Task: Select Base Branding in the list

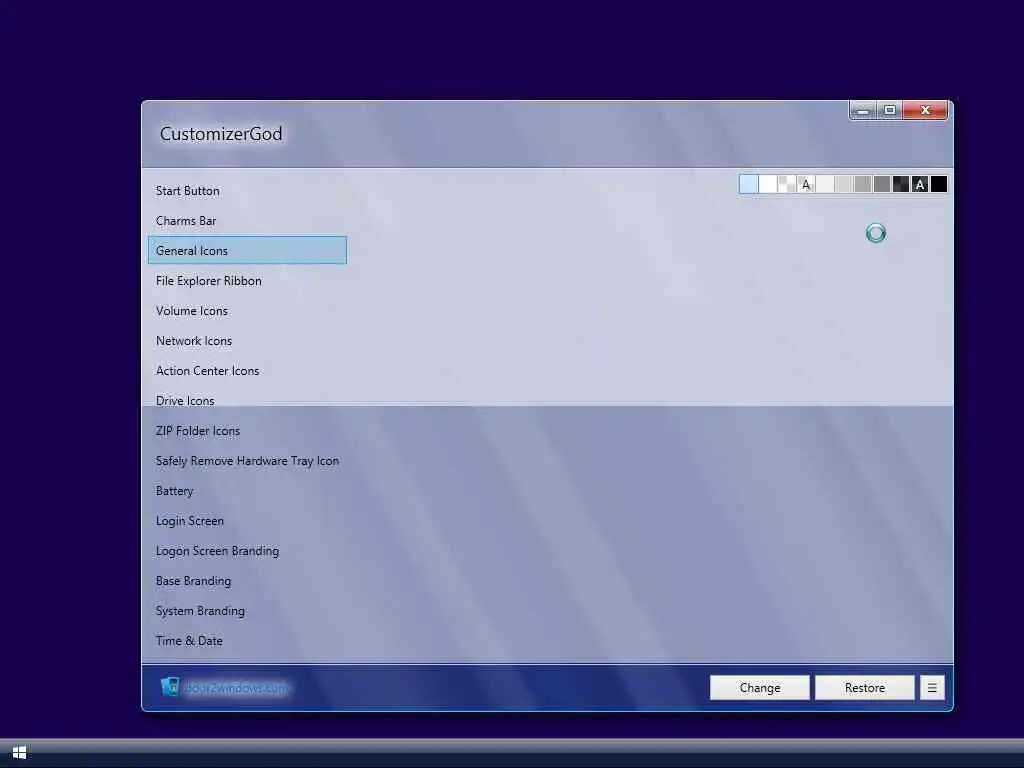Action: coord(248,581)
